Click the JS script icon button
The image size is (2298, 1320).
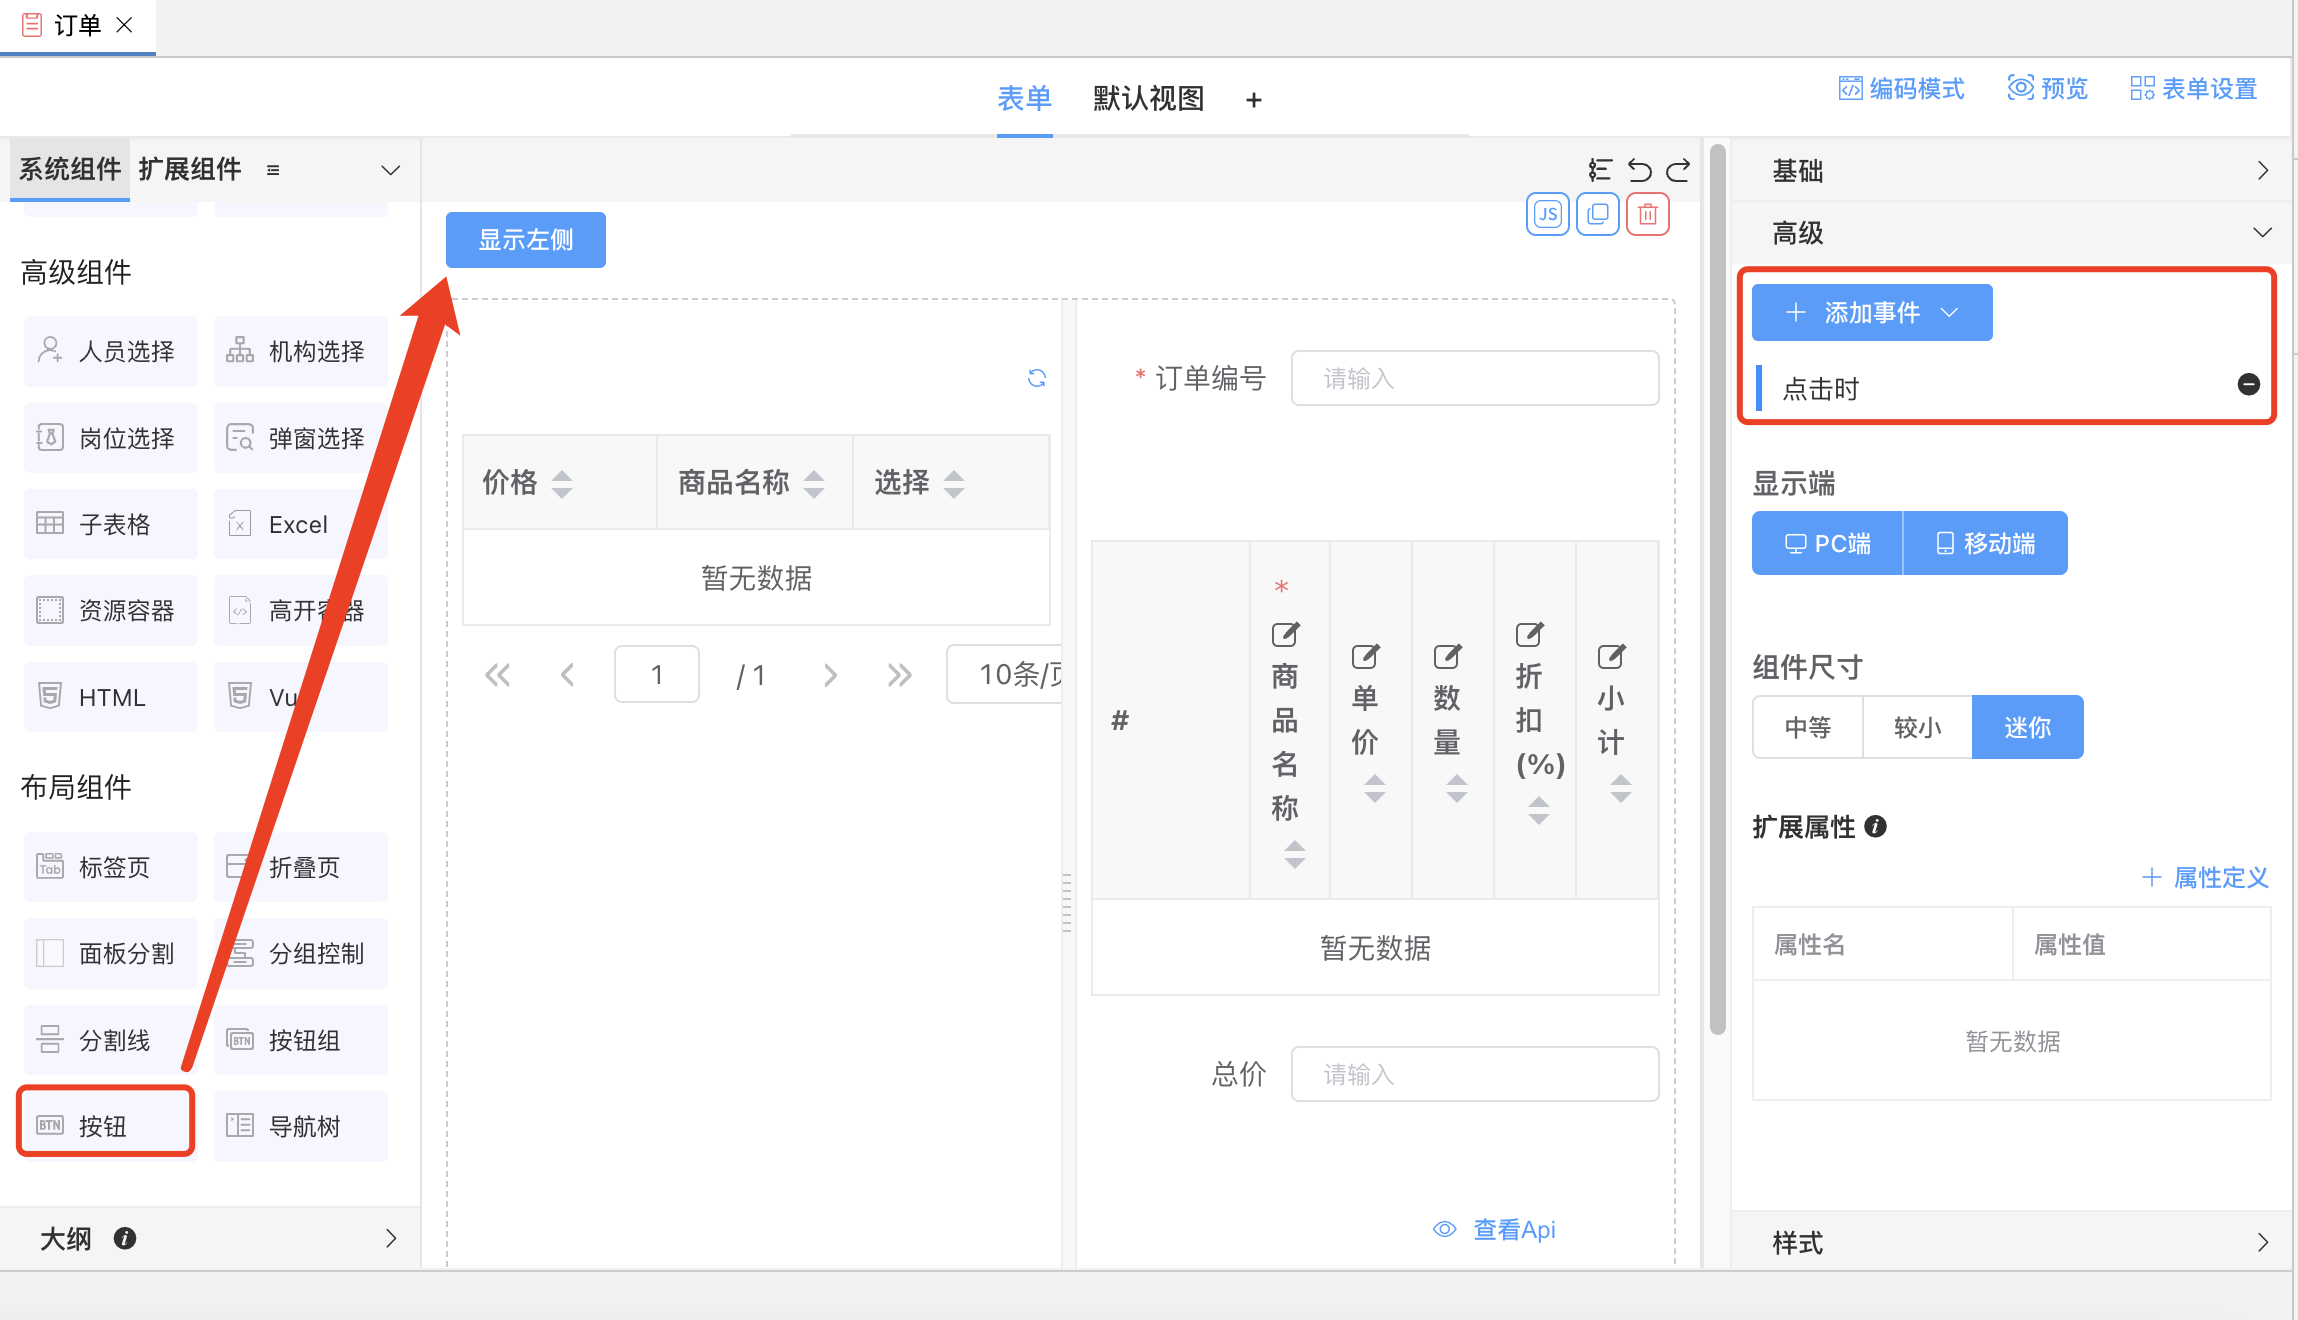coord(1547,214)
